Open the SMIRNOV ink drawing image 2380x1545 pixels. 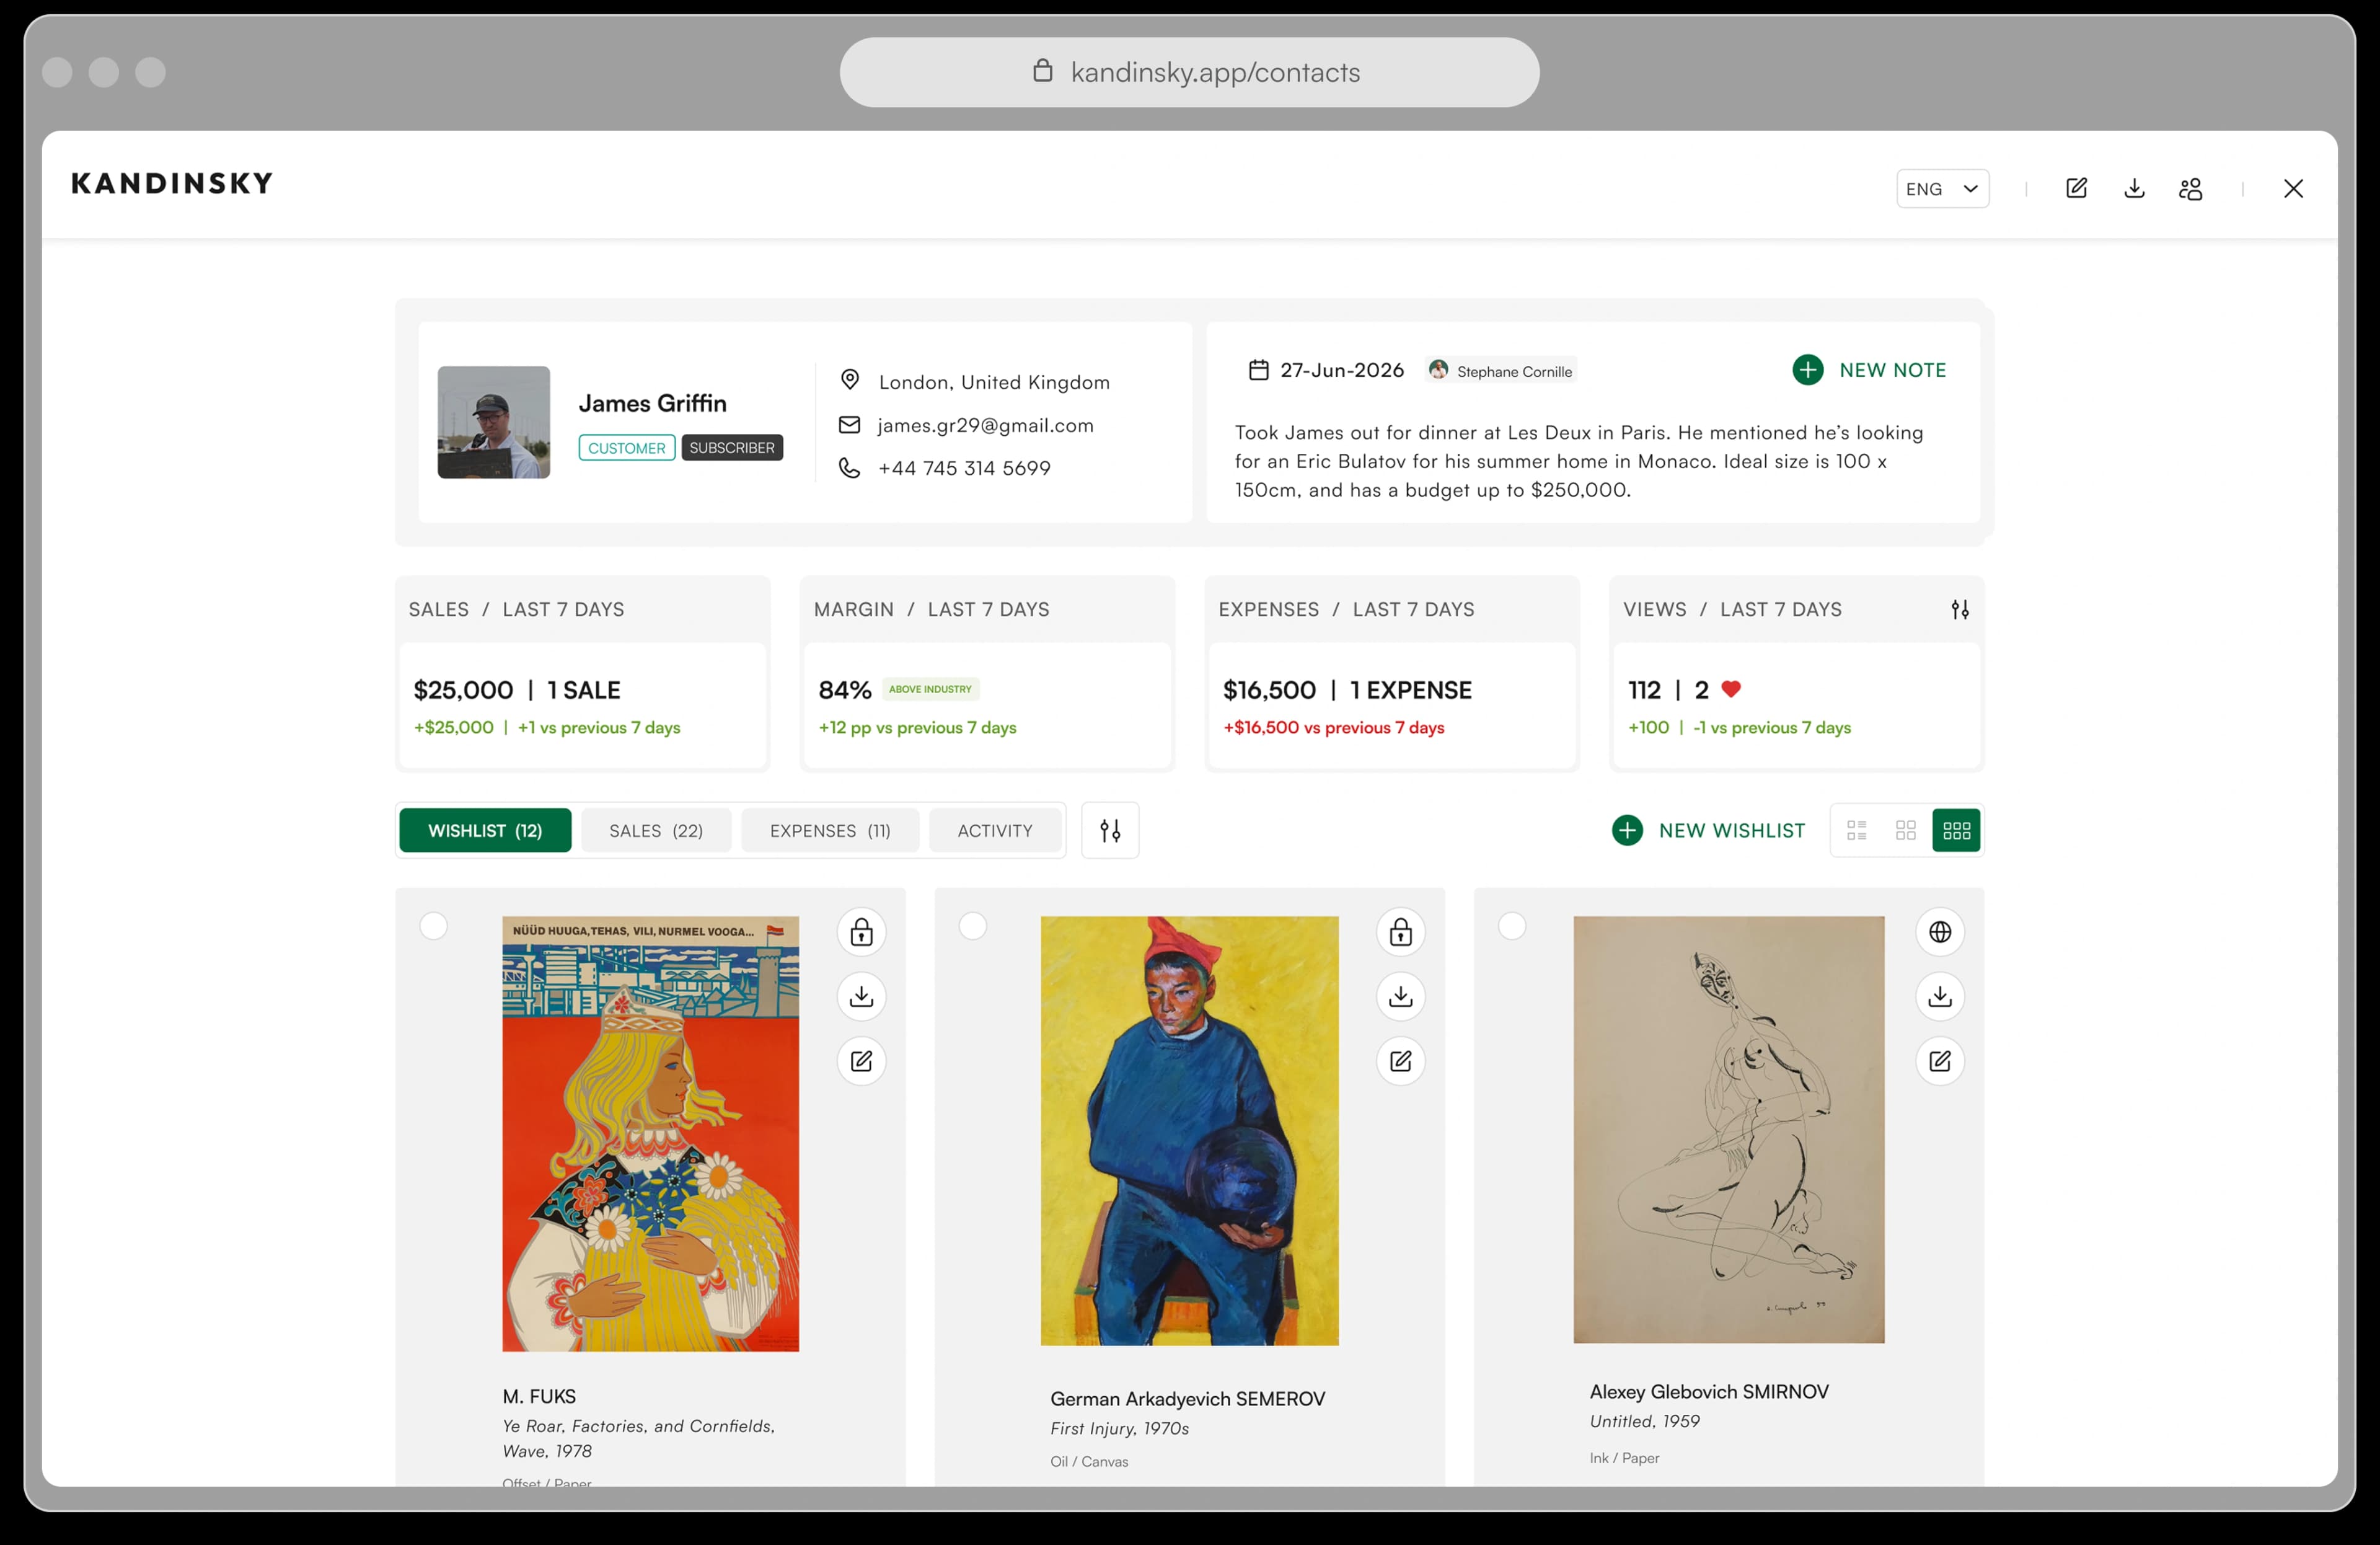click(1728, 1129)
